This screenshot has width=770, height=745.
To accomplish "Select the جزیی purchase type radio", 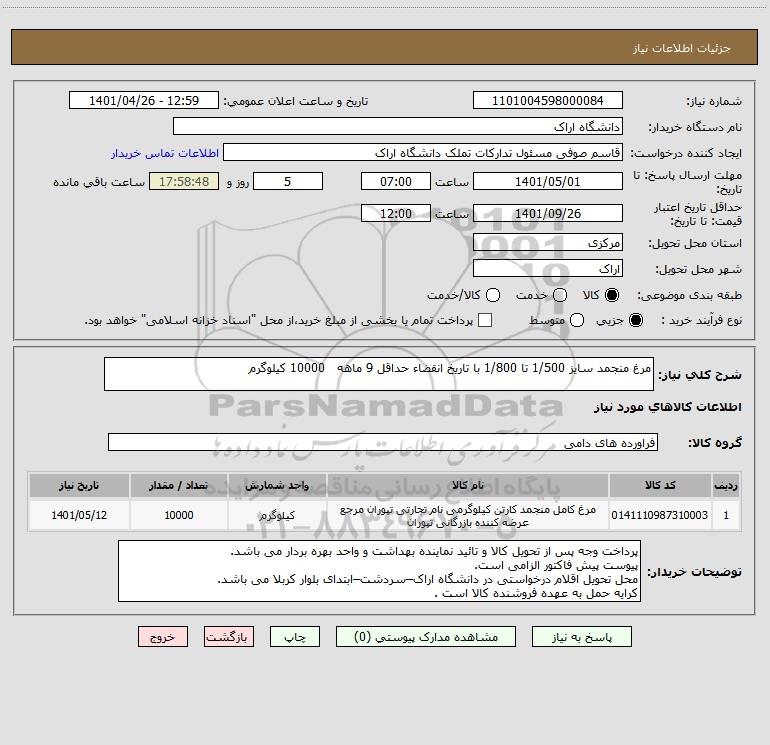I will [635, 320].
